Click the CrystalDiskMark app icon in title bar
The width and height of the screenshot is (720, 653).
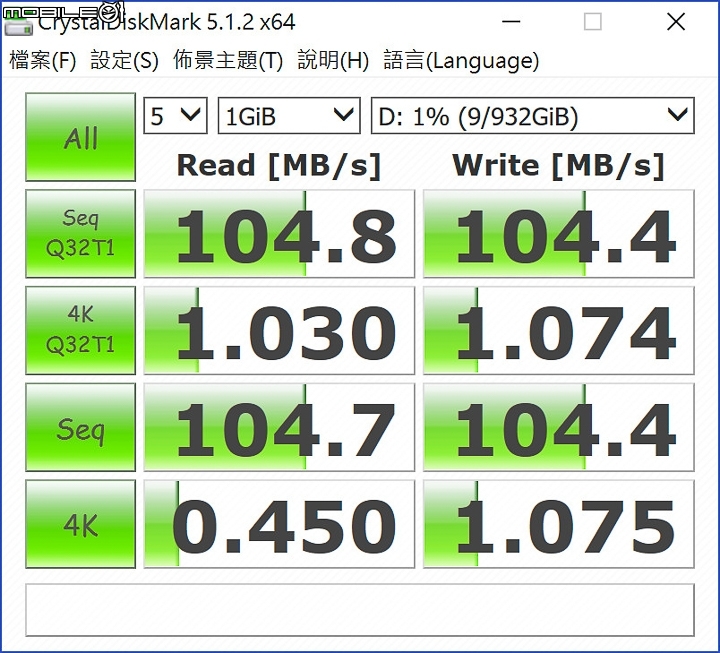[x=19, y=25]
